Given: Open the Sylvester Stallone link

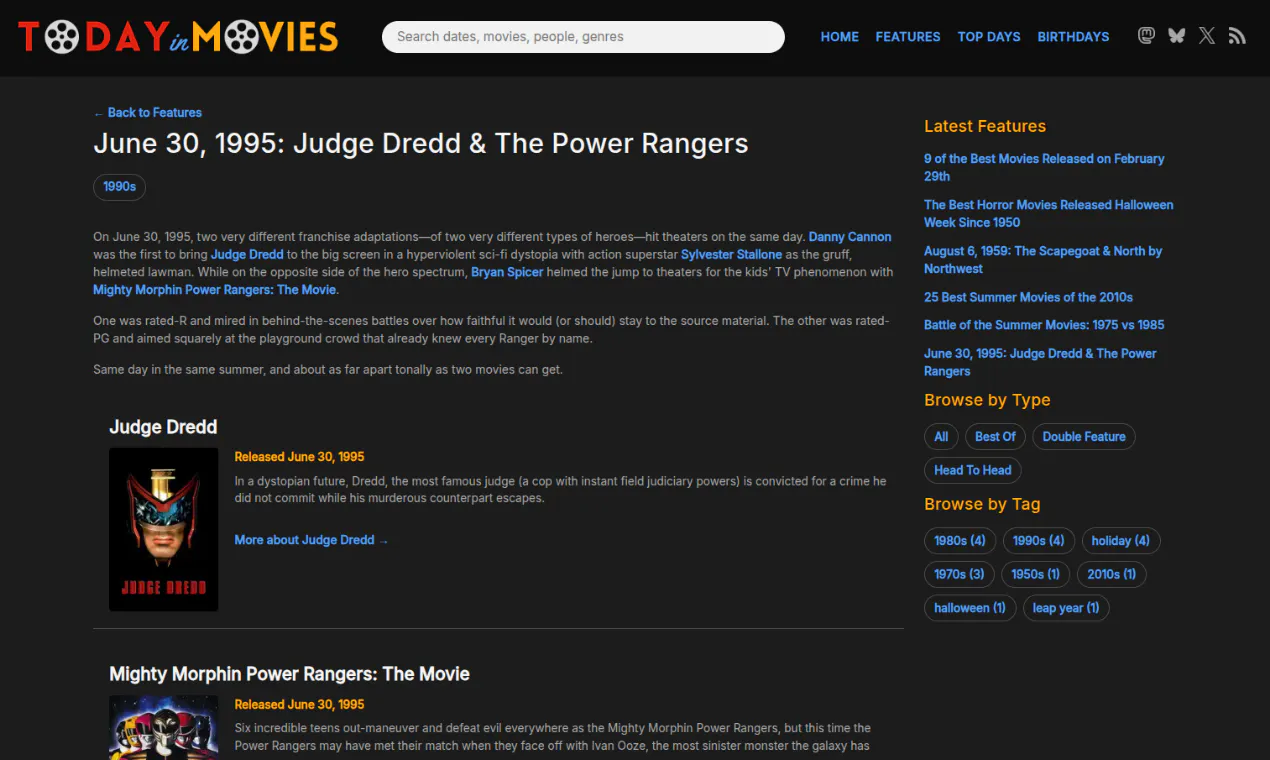Looking at the screenshot, I should tap(731, 255).
